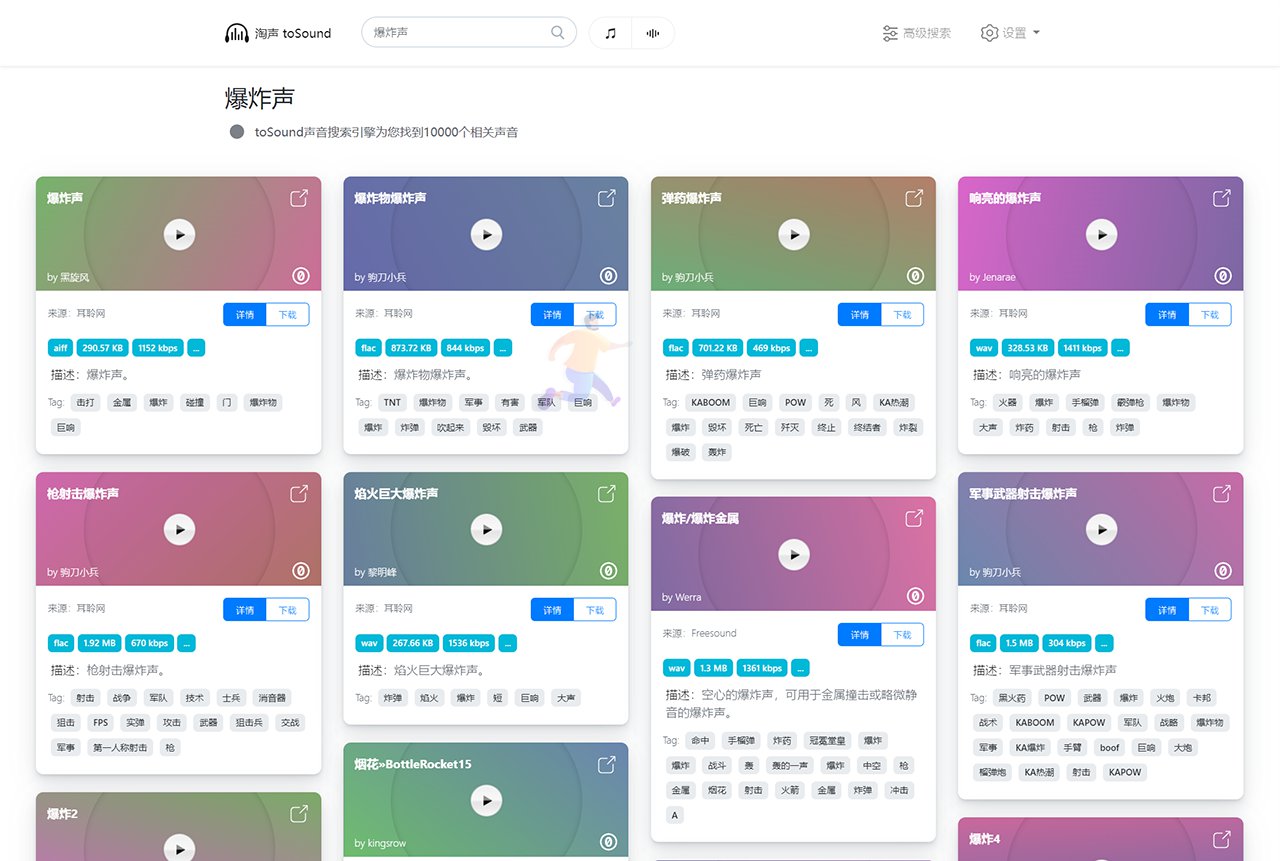Click CC0 license icon on 爆炸/爆炸金属 card
This screenshot has width=1280, height=861.
[x=915, y=596]
